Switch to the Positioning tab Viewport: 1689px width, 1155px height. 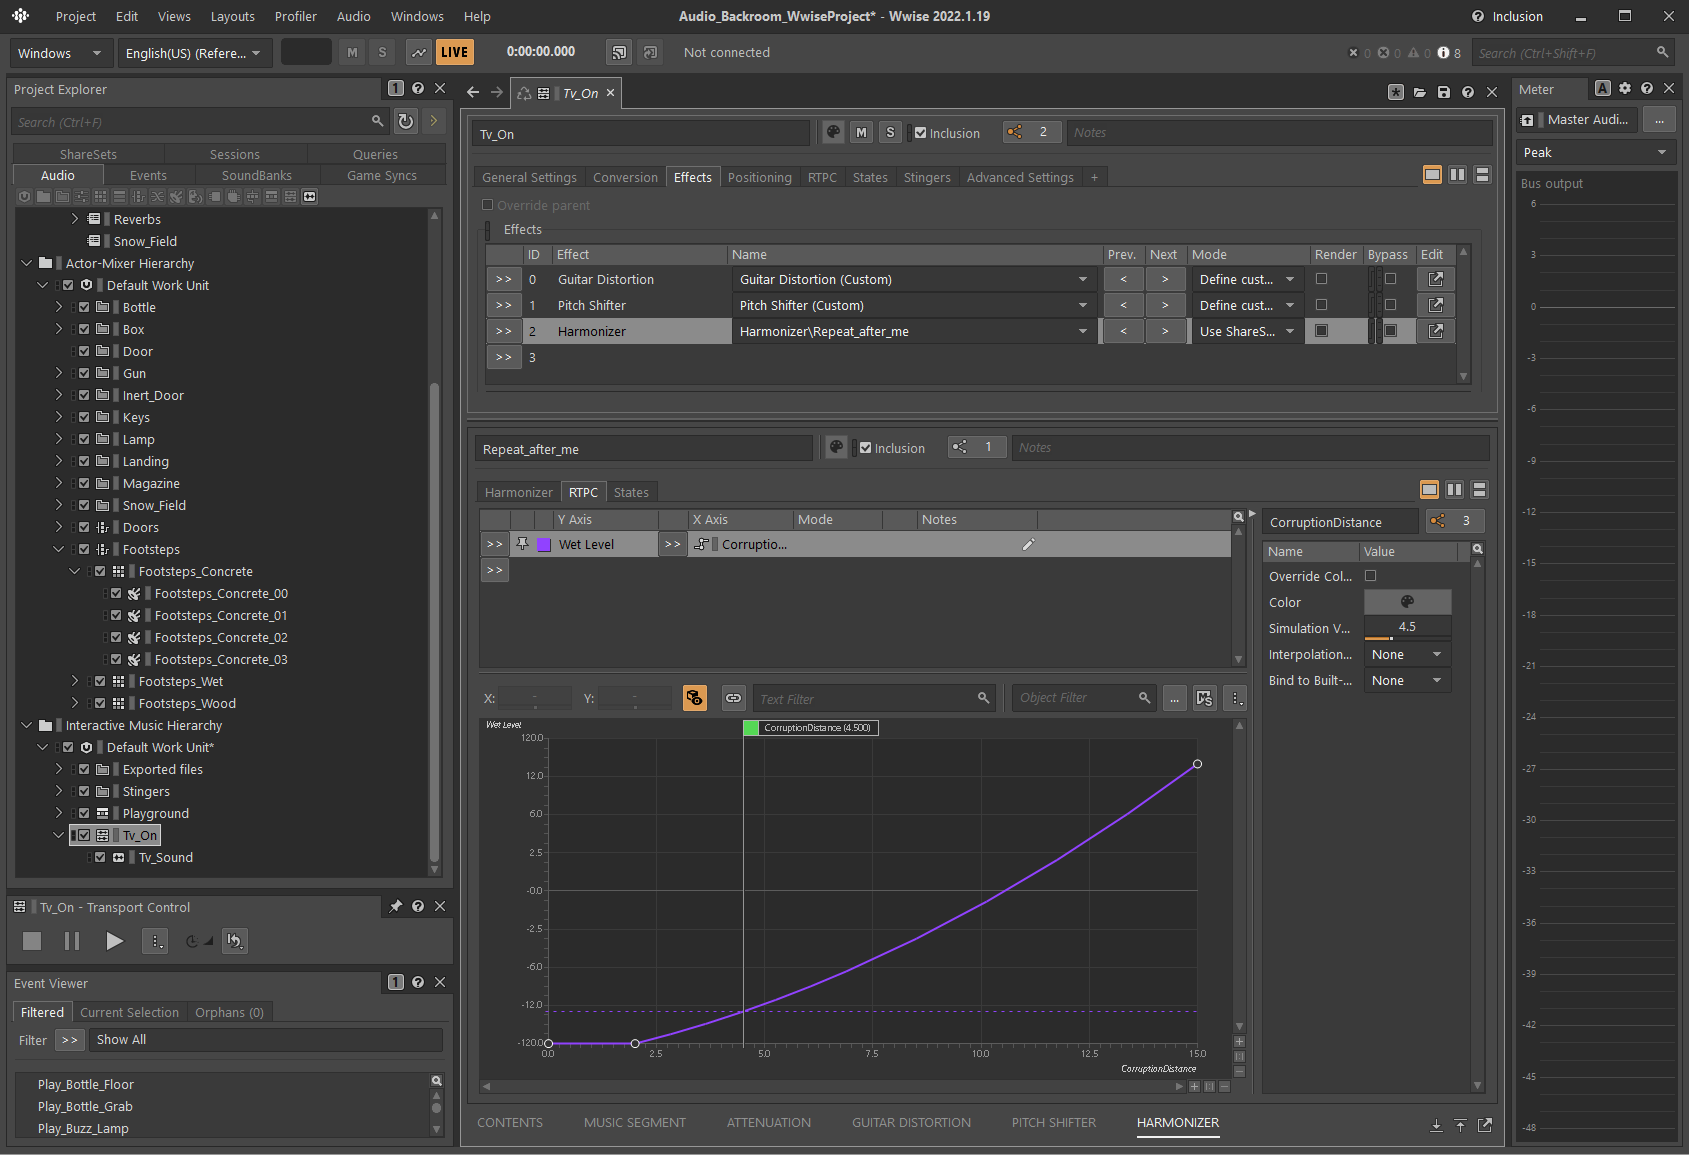(x=759, y=177)
